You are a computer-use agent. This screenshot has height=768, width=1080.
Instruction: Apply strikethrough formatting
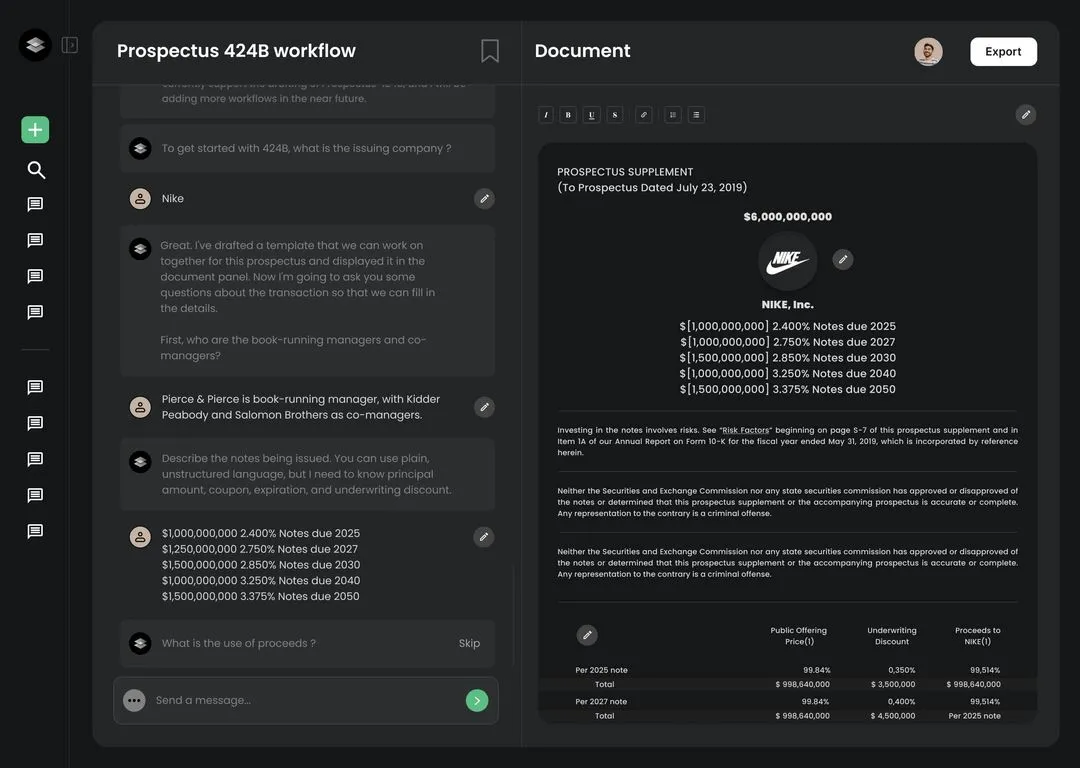point(614,114)
